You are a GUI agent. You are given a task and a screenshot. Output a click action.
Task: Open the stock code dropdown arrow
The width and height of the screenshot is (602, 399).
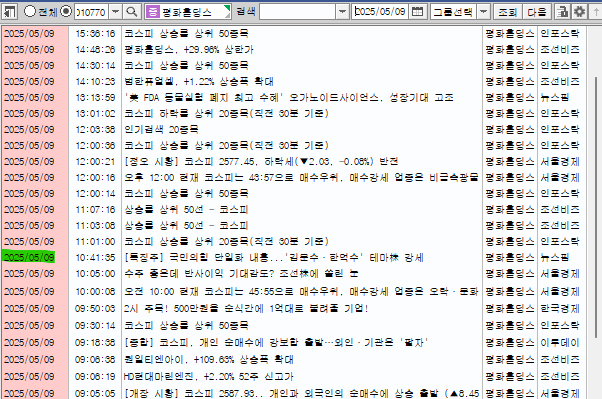pyautogui.click(x=115, y=12)
